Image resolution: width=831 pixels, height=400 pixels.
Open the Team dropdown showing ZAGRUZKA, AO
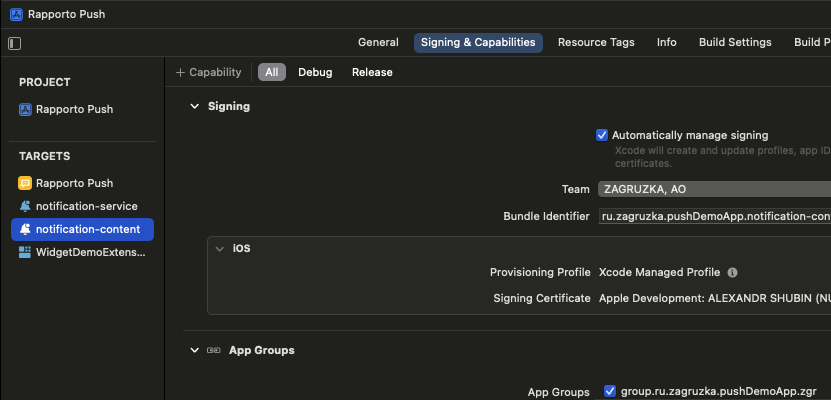point(714,189)
